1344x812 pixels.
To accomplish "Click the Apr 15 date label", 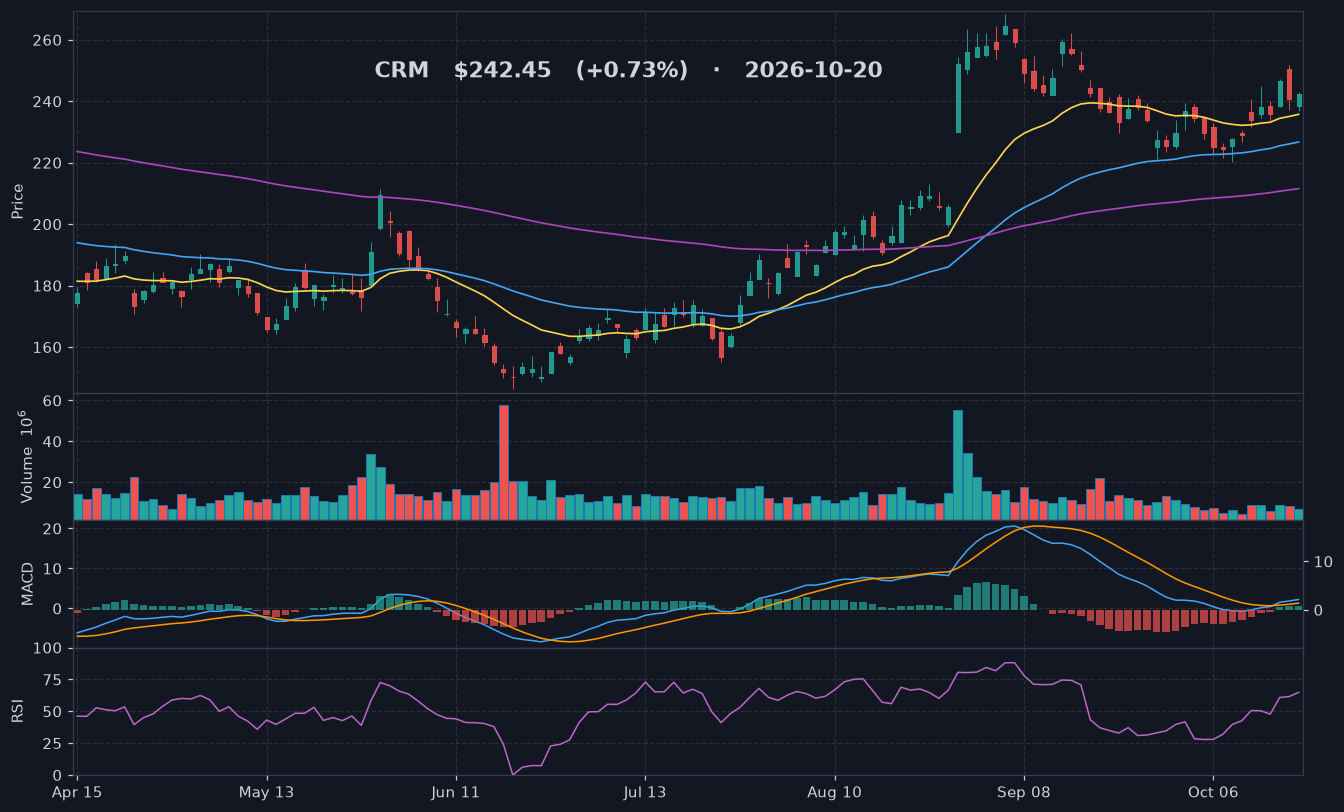I will point(77,793).
